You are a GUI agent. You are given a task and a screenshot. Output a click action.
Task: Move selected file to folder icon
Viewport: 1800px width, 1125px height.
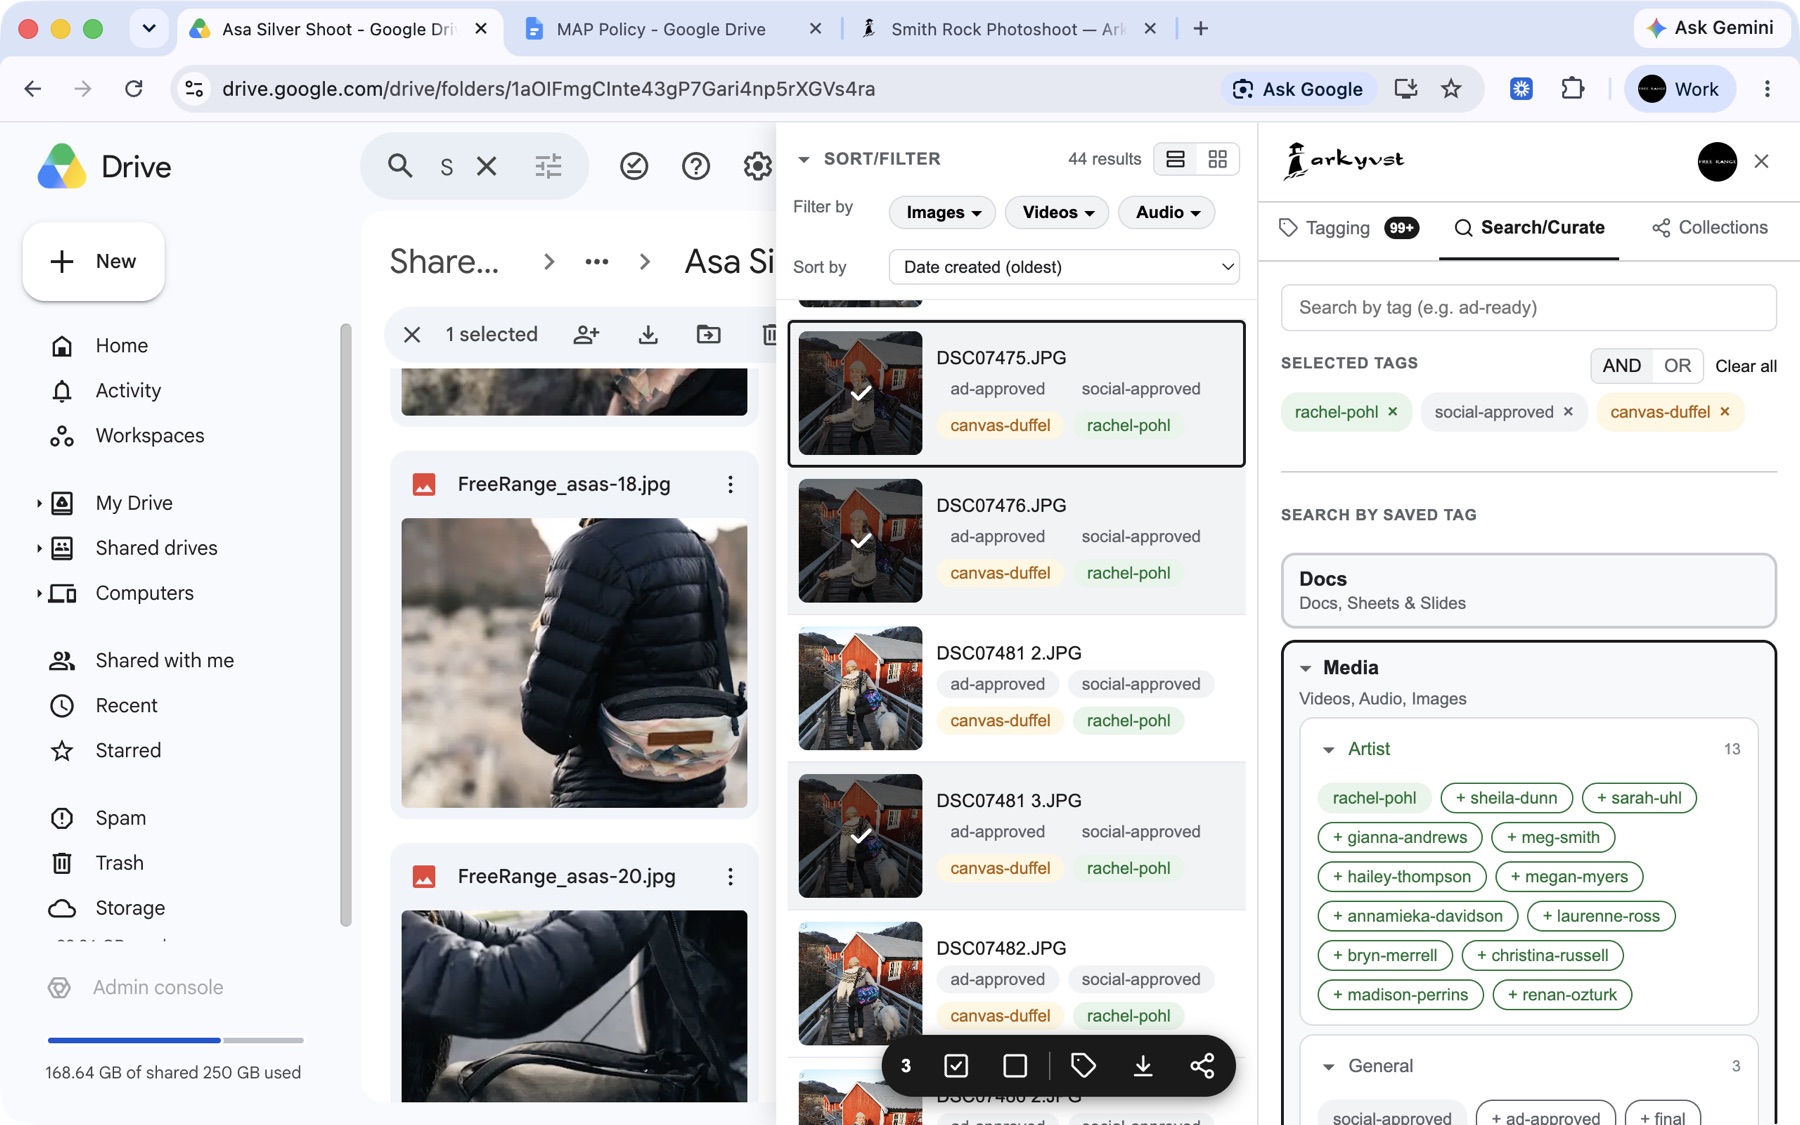pos(709,334)
